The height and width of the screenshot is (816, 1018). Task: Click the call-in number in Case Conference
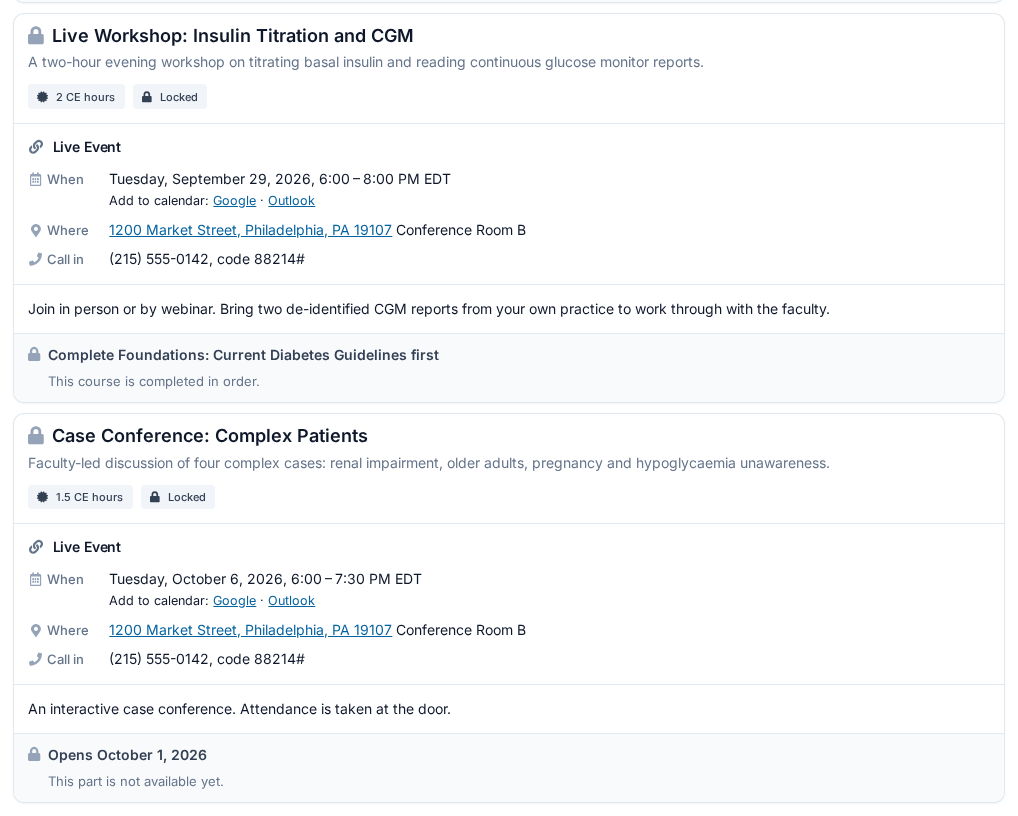(x=206, y=660)
